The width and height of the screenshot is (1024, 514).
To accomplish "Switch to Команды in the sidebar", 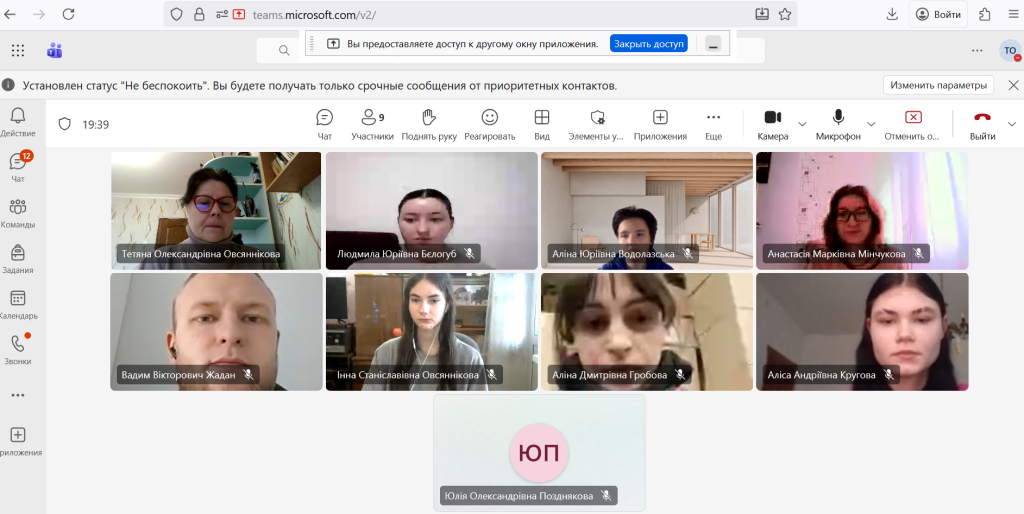I will 18,213.
